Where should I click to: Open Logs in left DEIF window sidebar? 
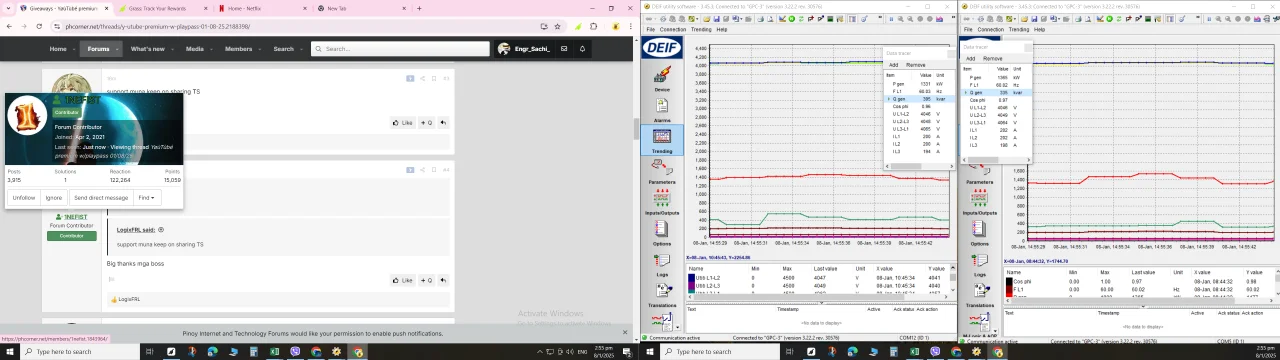point(662,264)
